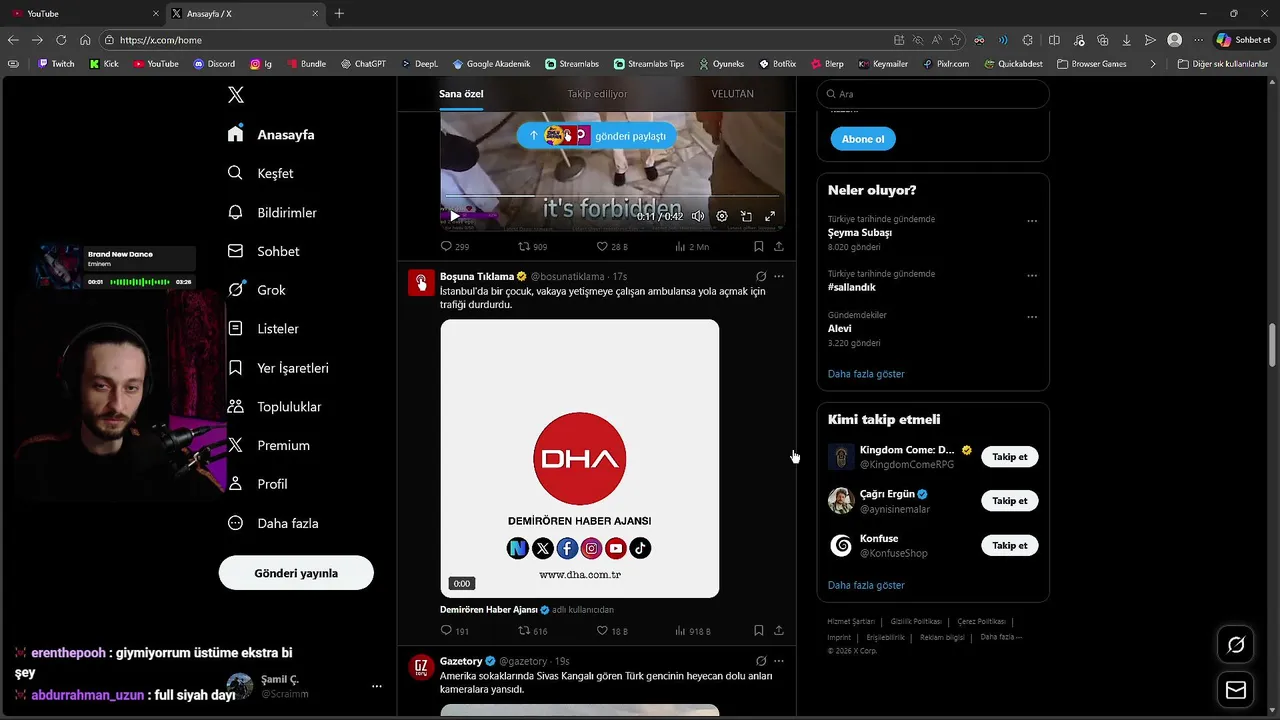Open #sallandık trend options
This screenshot has width=1280, height=720.
point(1032,276)
